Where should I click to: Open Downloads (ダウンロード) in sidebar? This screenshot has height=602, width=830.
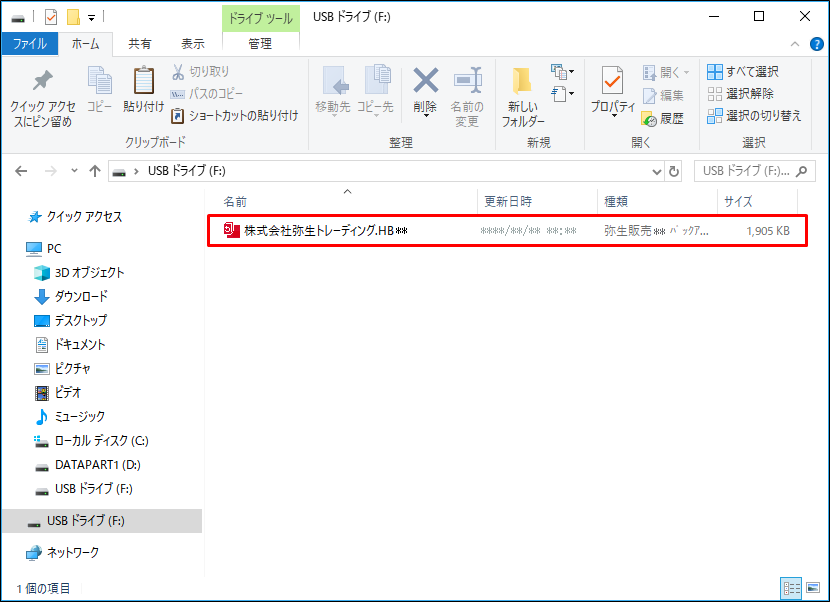pyautogui.click(x=71, y=296)
